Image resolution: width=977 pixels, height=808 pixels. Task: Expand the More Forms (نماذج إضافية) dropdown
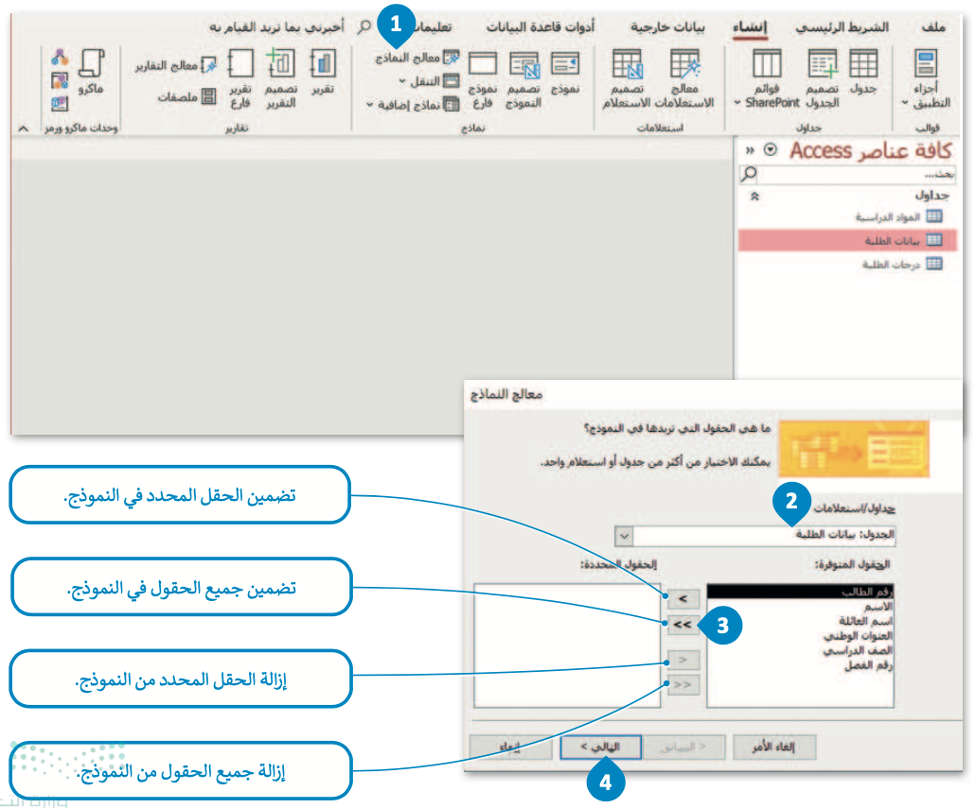click(412, 105)
